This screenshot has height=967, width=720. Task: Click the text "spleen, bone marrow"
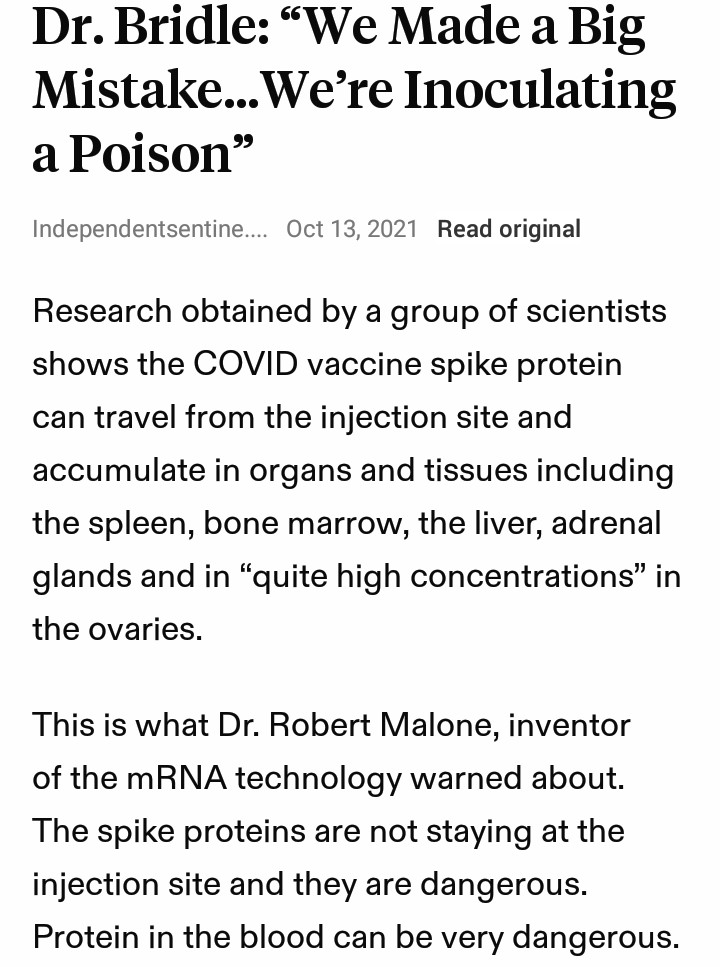point(241,524)
